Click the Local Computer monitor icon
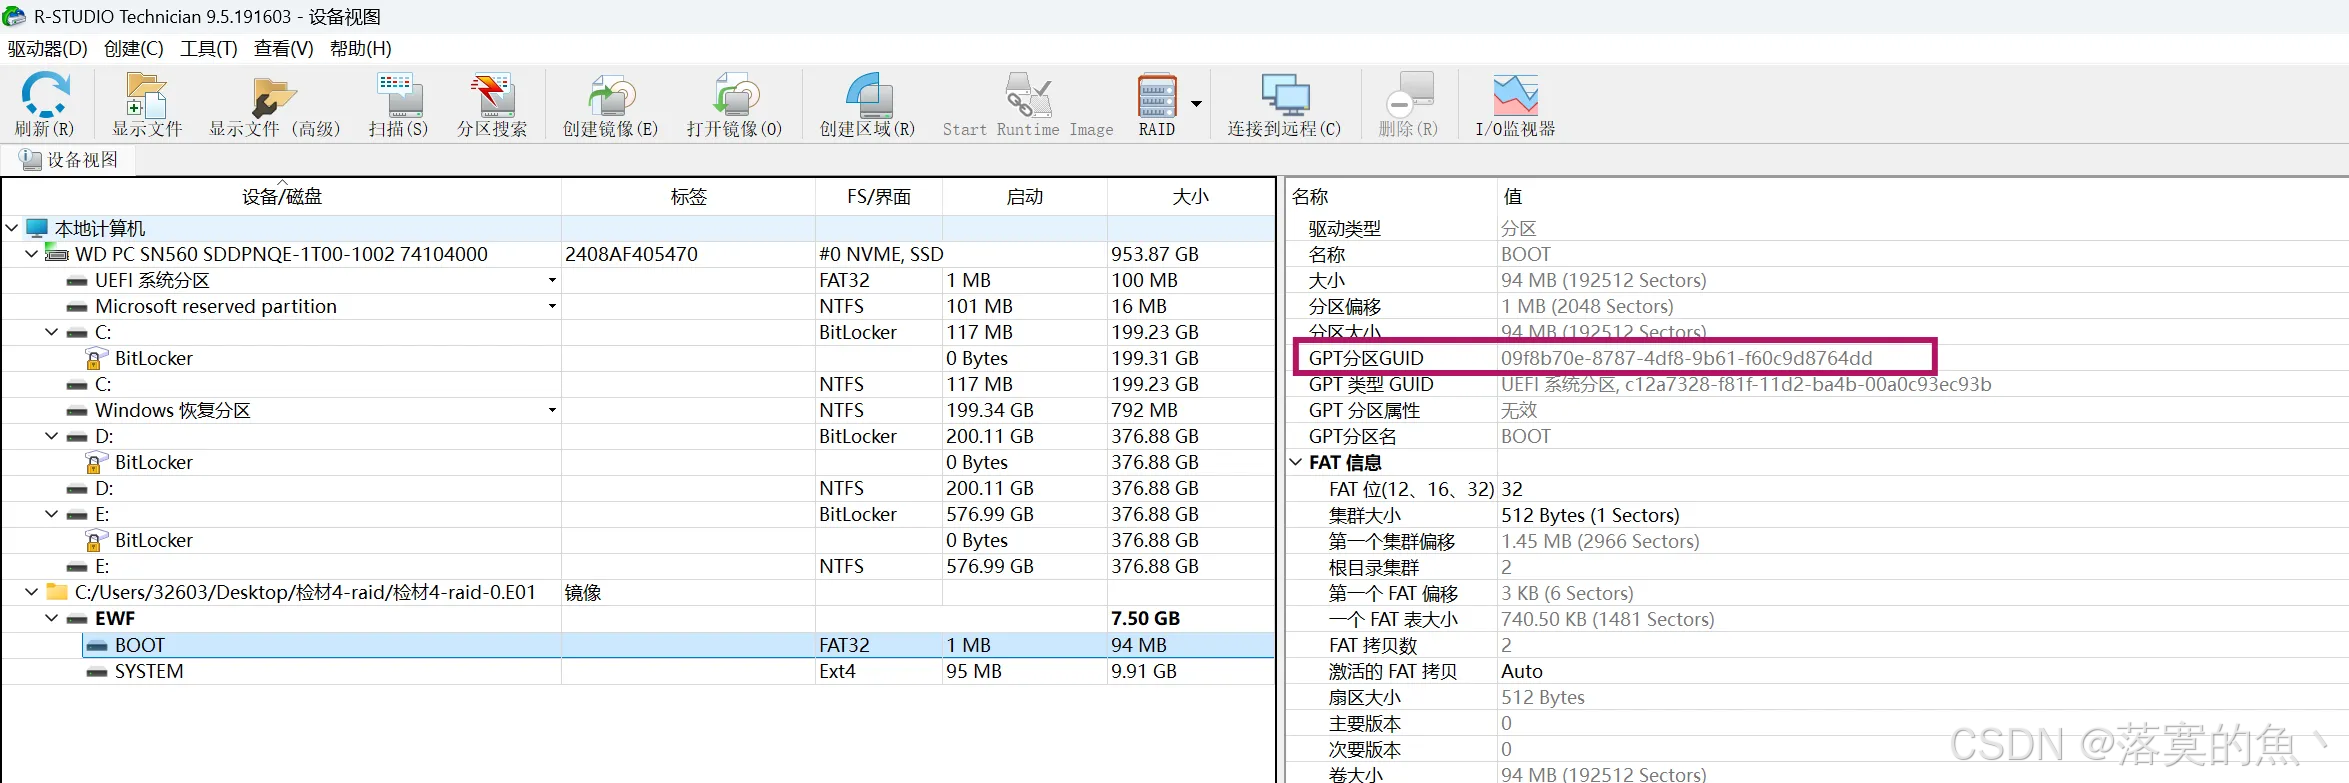The width and height of the screenshot is (2349, 783). click(x=37, y=228)
